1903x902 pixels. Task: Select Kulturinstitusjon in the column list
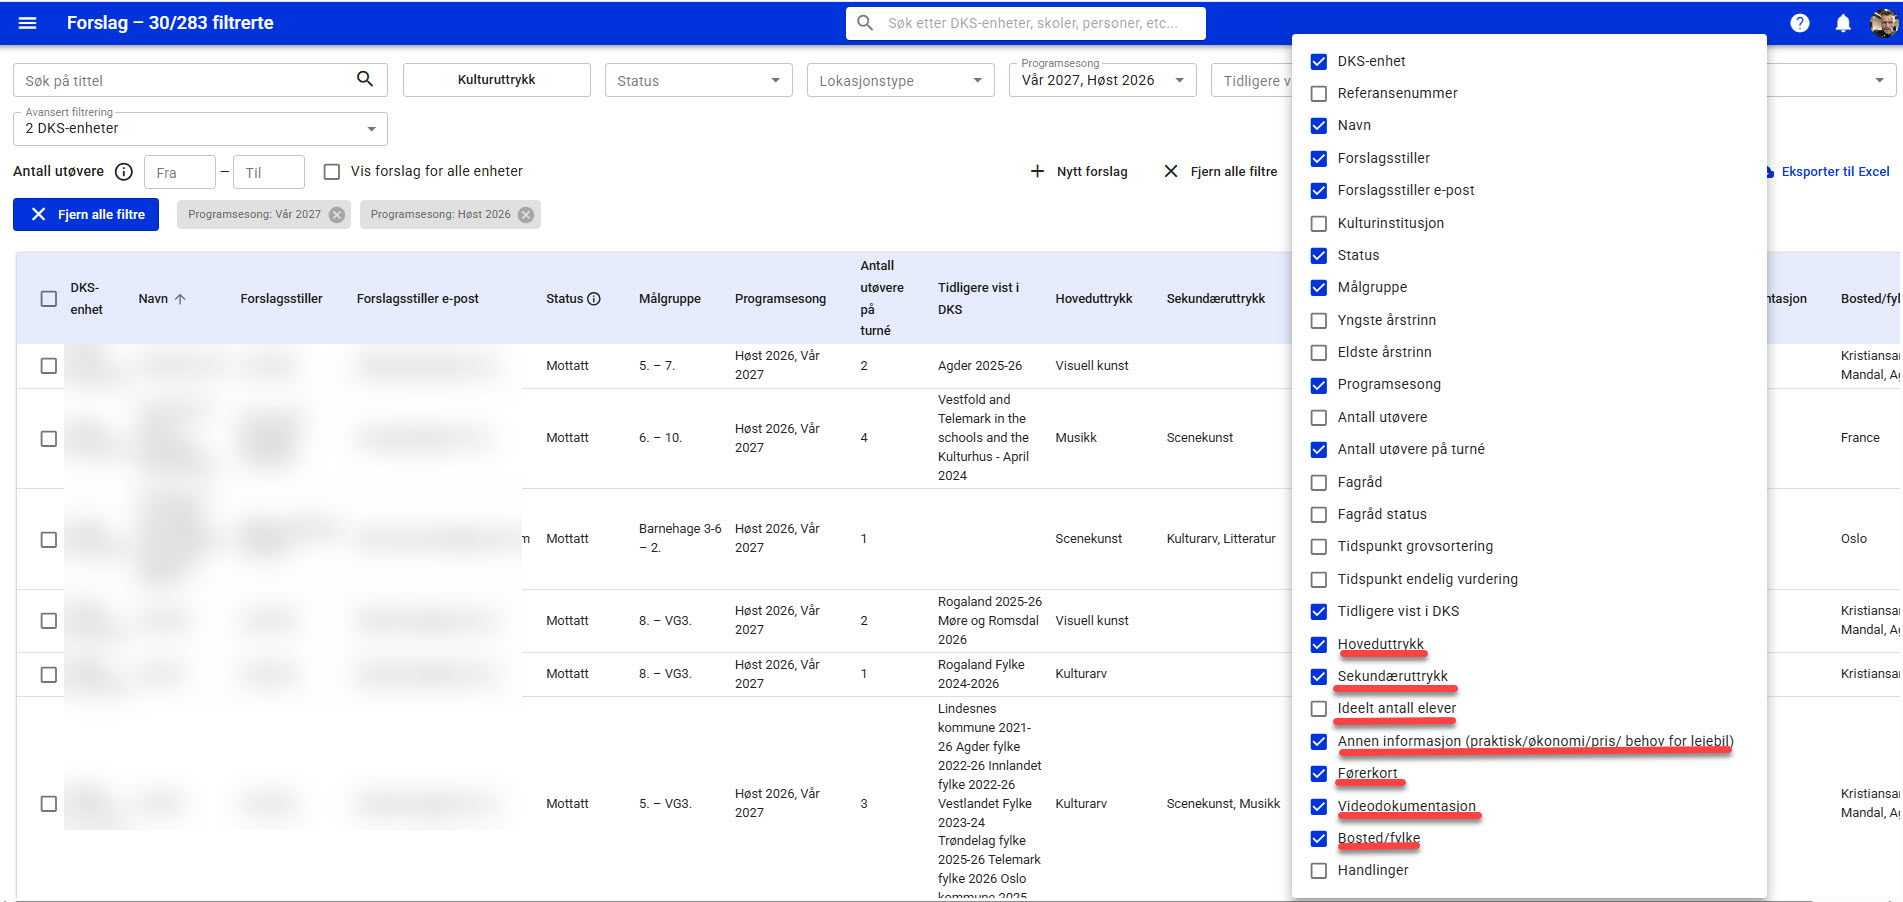(1319, 223)
